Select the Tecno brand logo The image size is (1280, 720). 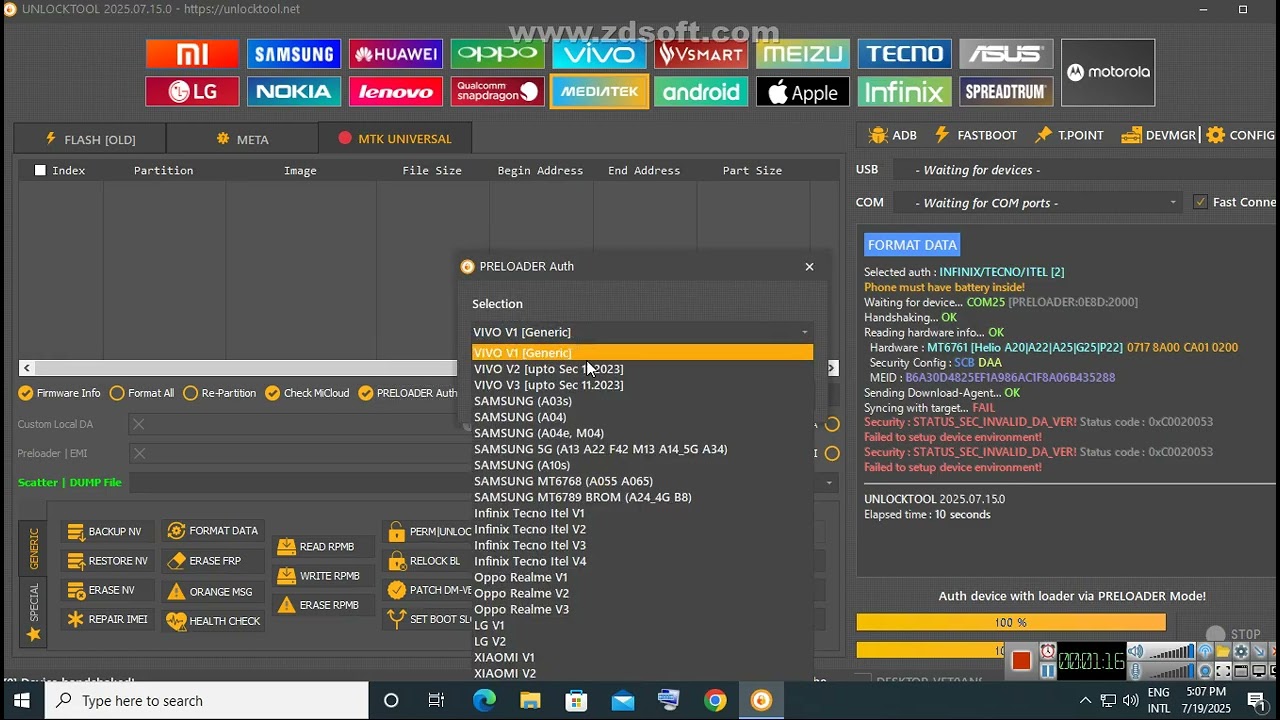tap(905, 54)
